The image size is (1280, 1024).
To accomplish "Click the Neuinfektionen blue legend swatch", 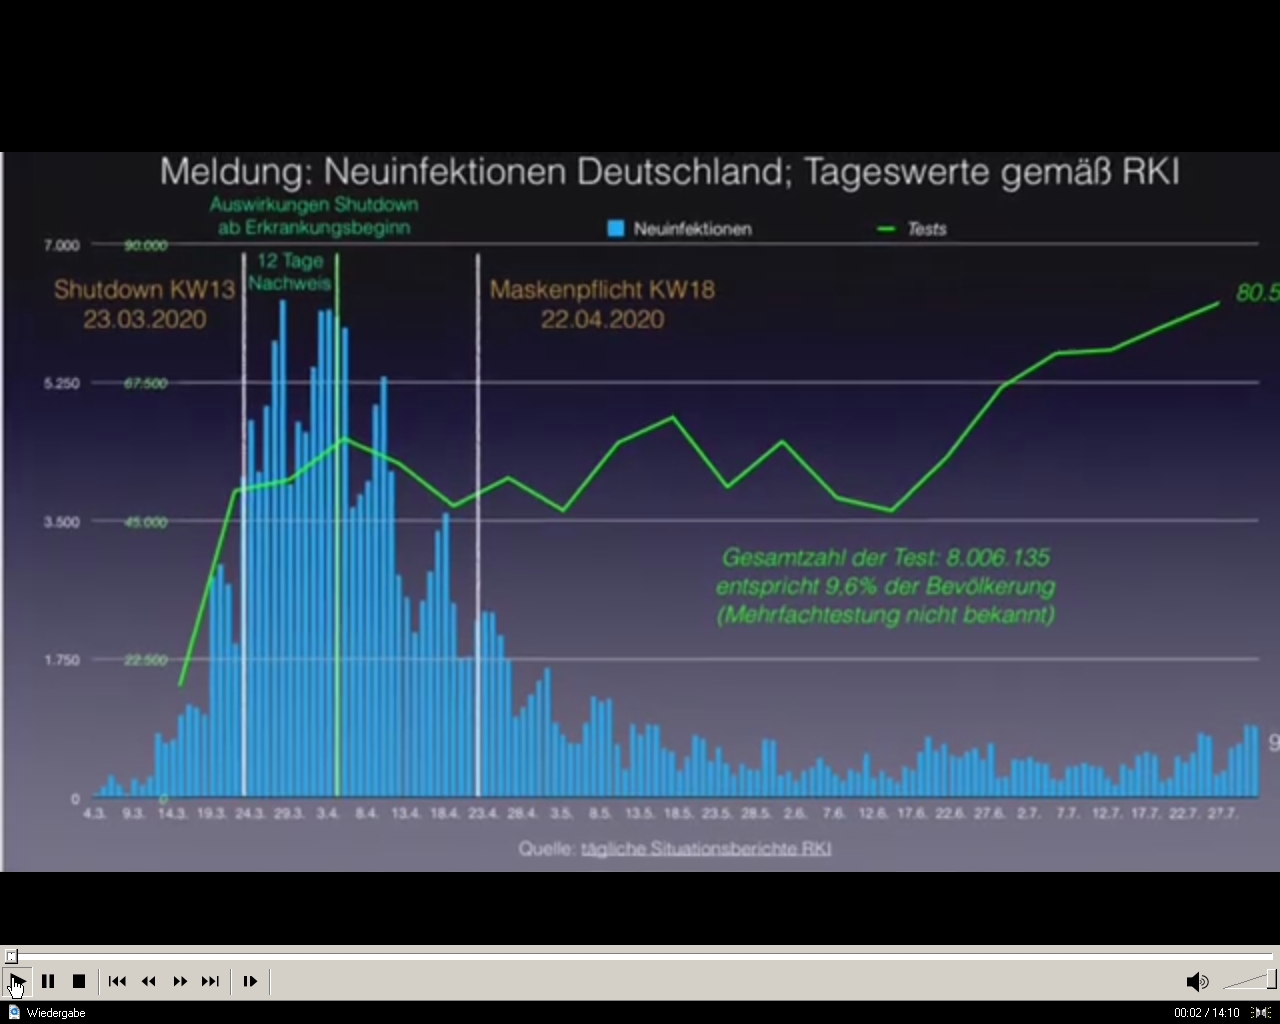I will pos(616,229).
